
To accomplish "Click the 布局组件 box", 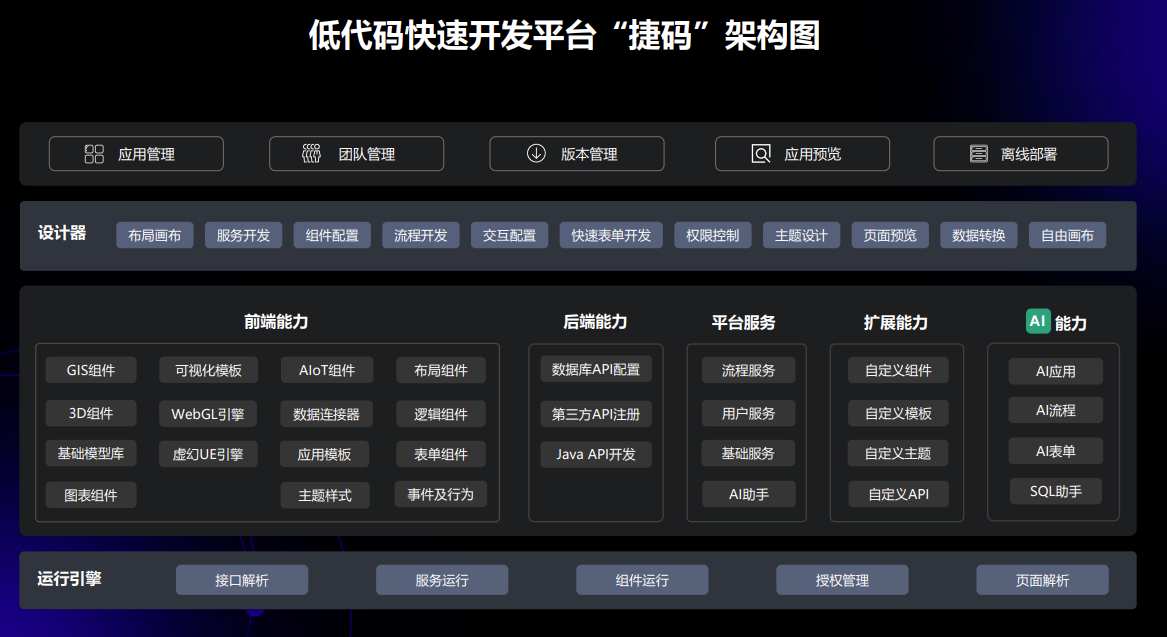I will [x=441, y=370].
